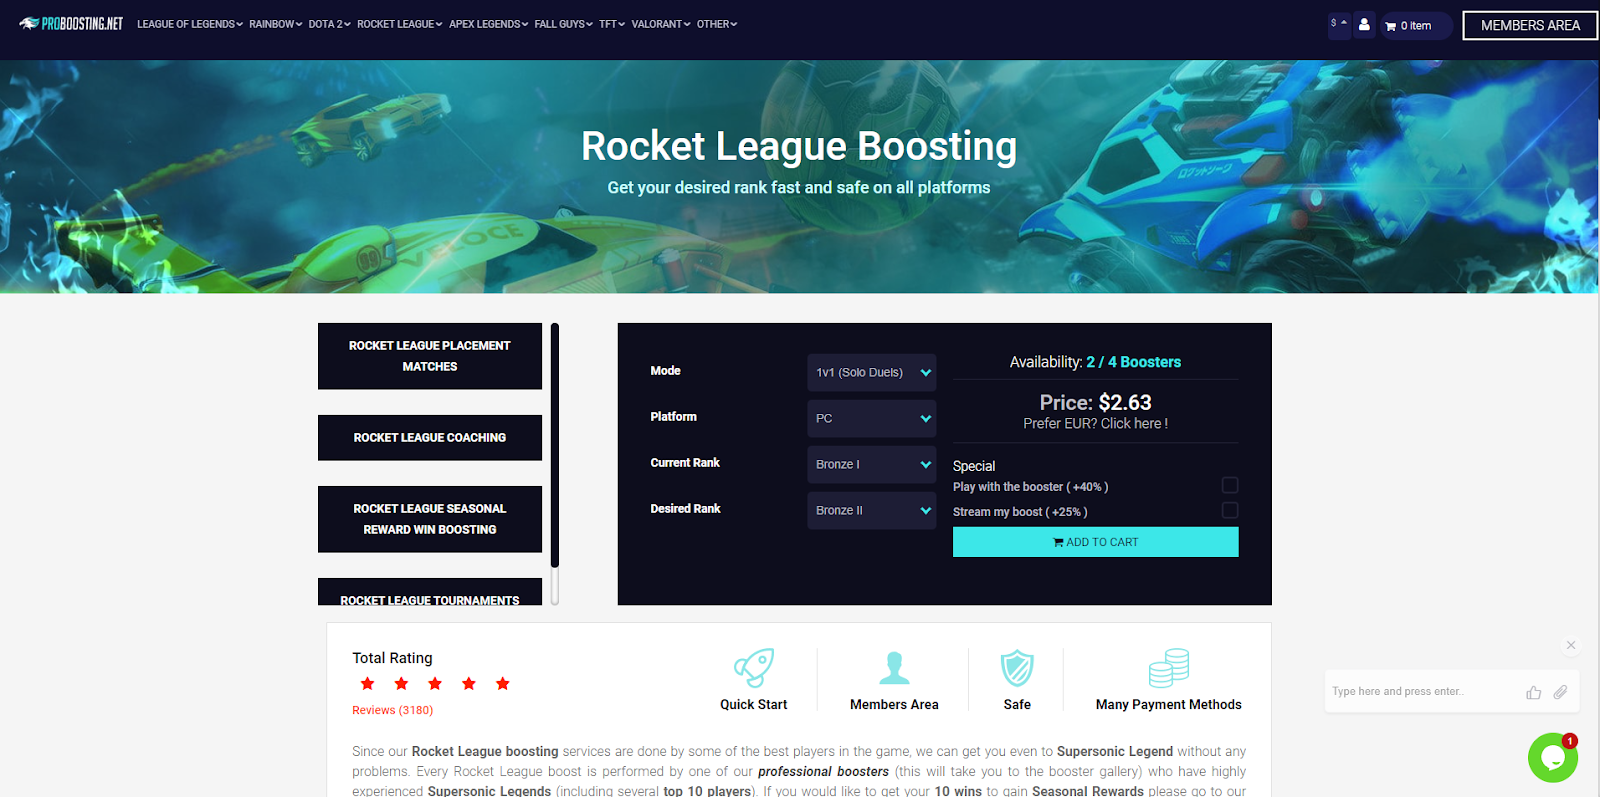Open Rocket League Coaching
This screenshot has height=797, width=1600.
(430, 438)
